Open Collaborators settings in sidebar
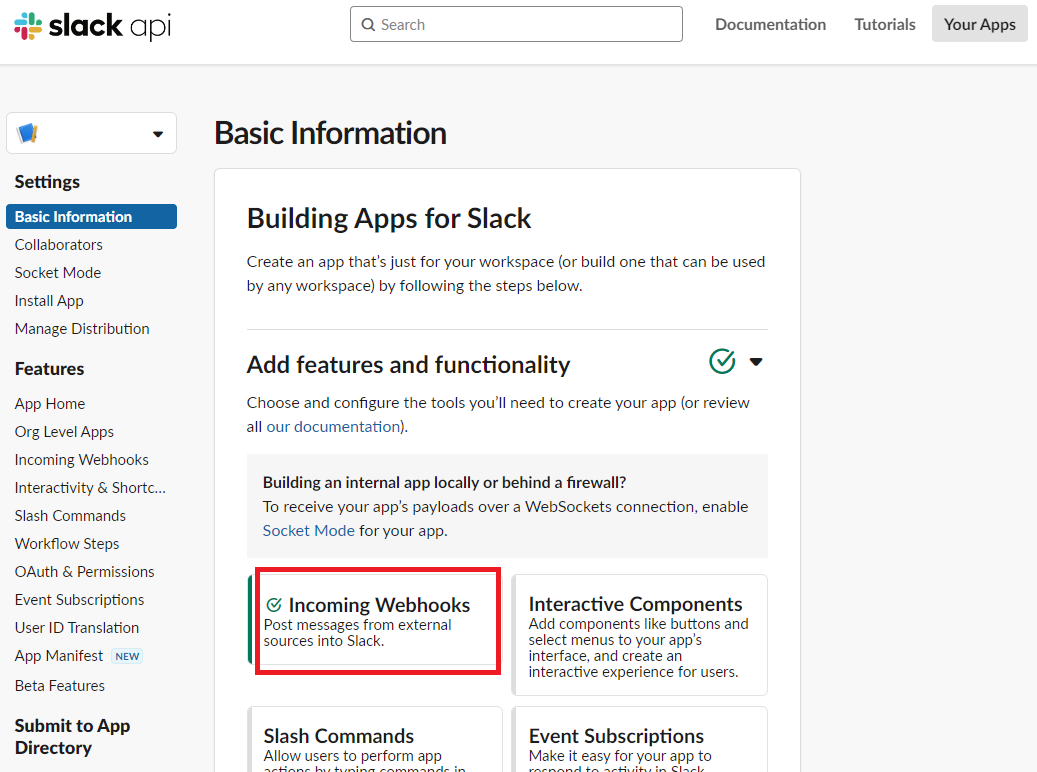The image size is (1037, 772). (58, 245)
